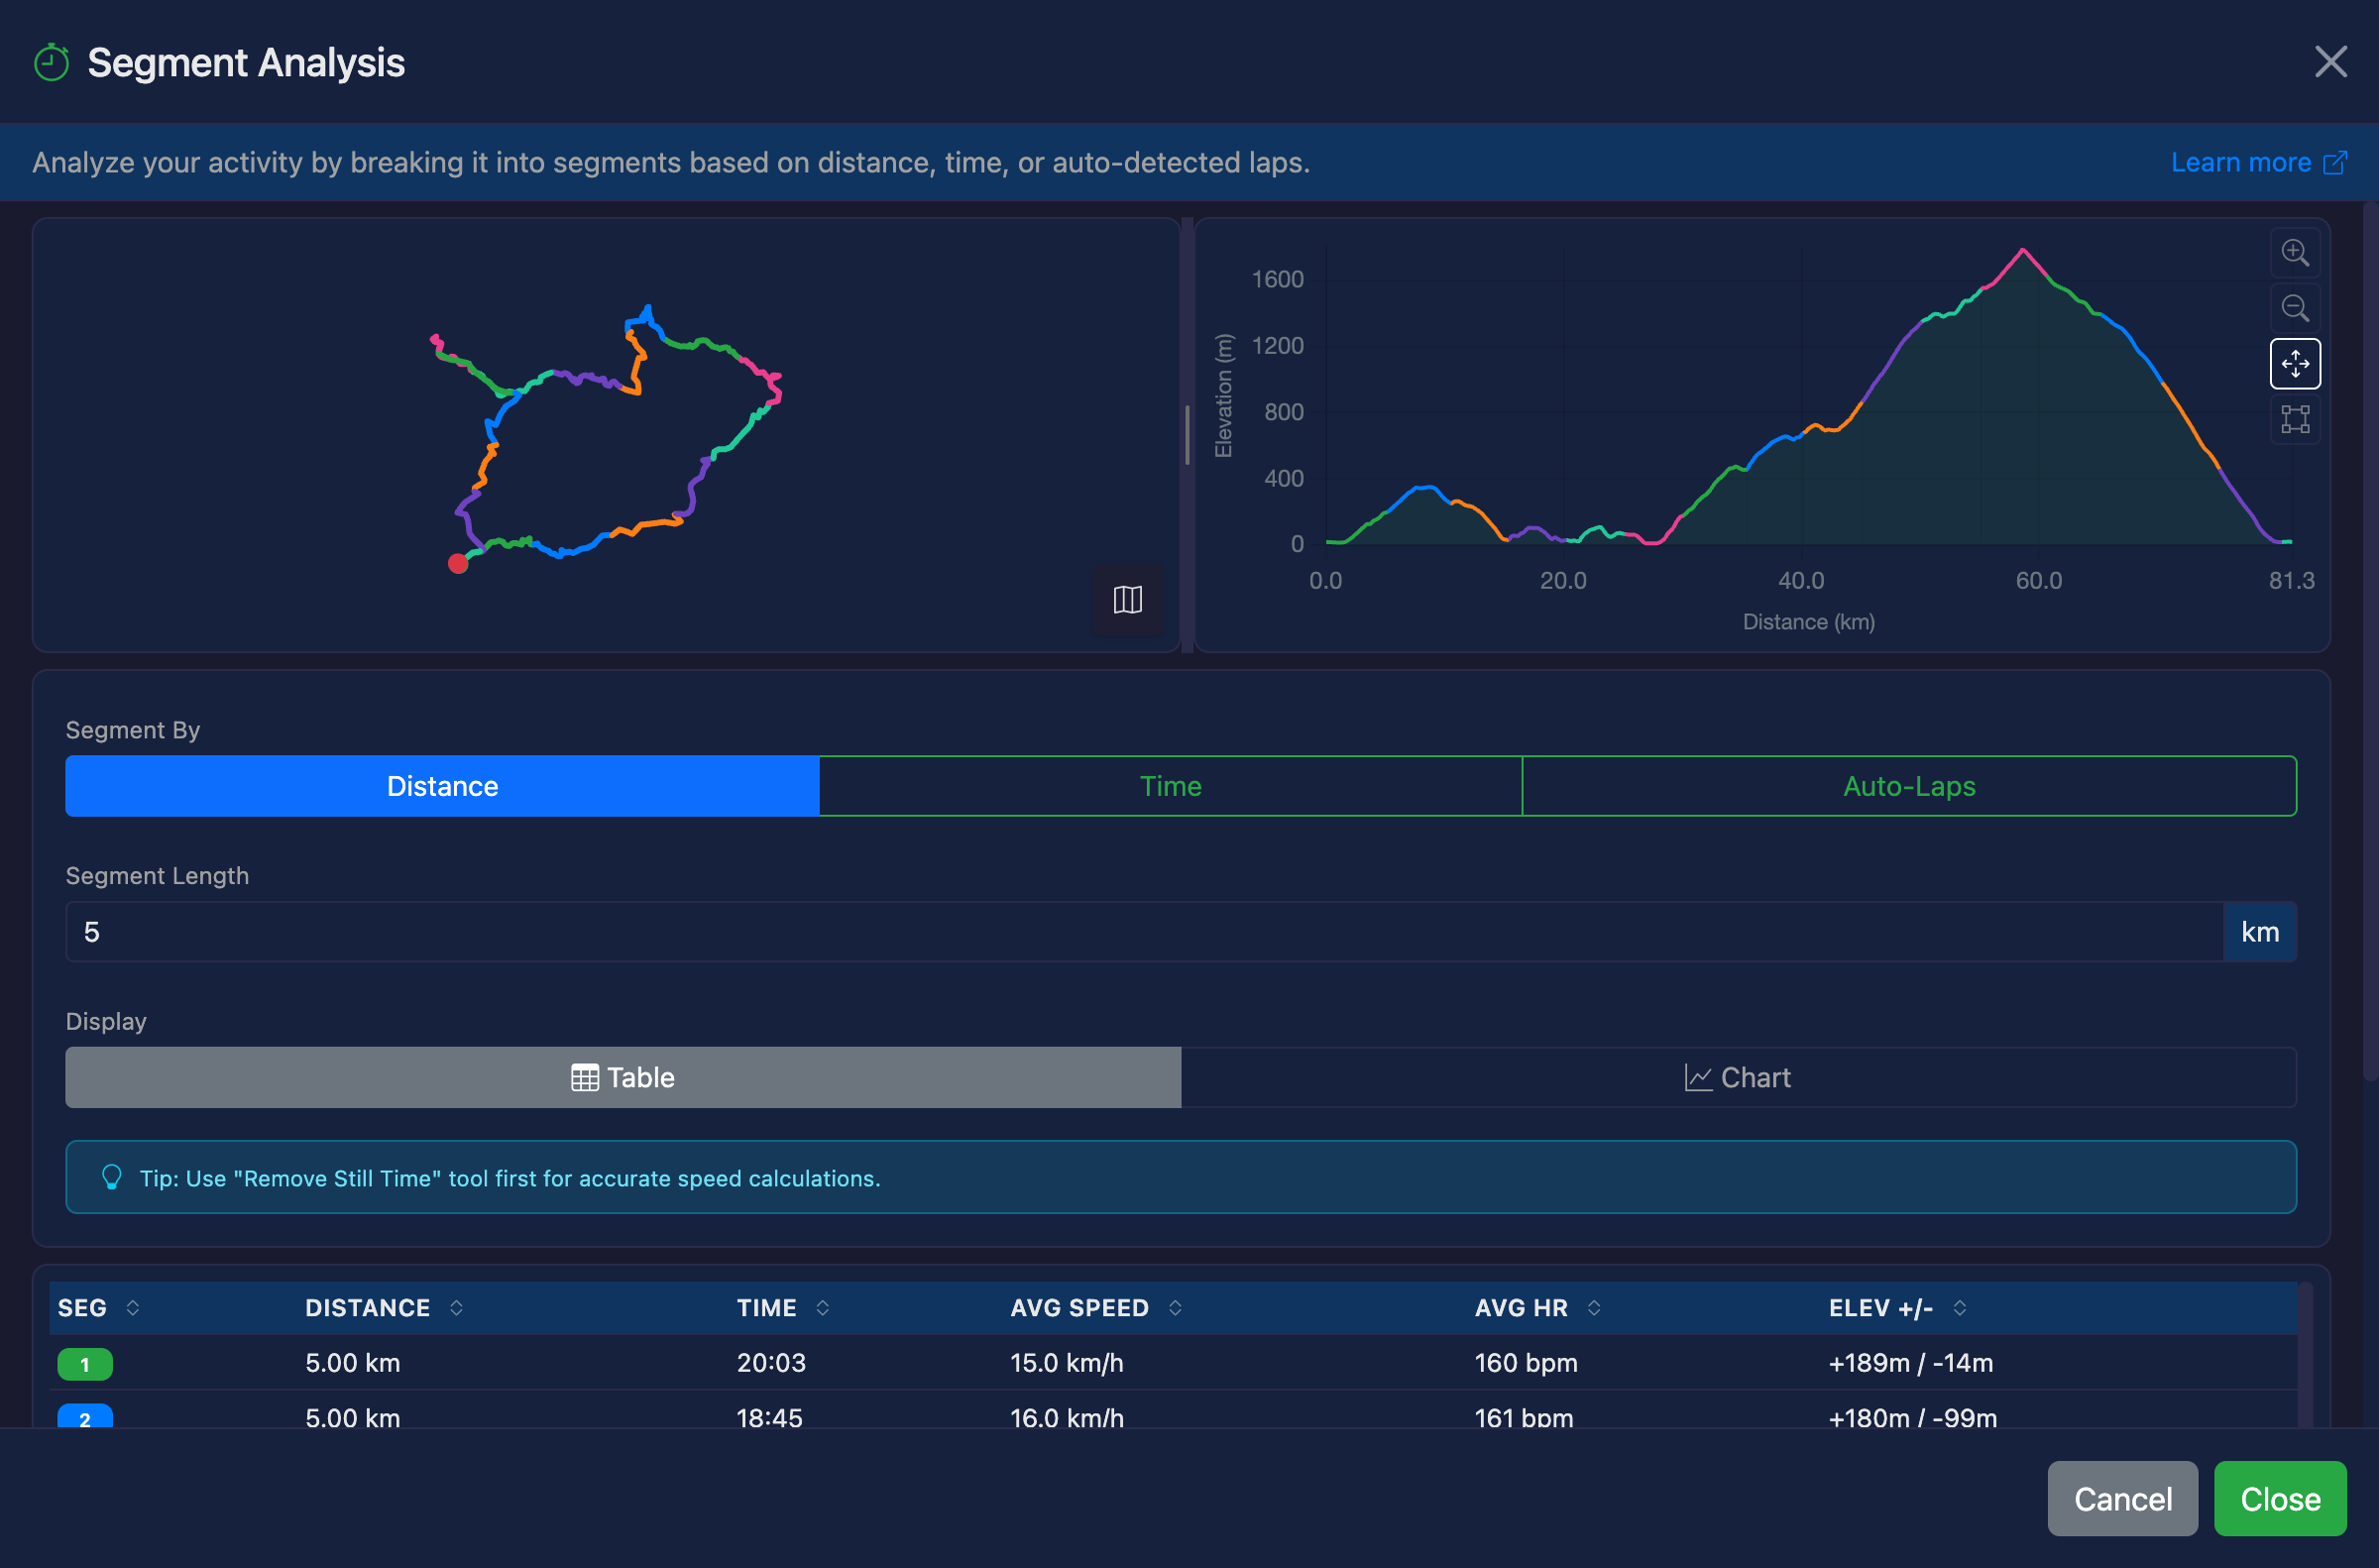2379x1568 pixels.
Task: Click the lightbulb tip icon
Action: pos(112,1177)
